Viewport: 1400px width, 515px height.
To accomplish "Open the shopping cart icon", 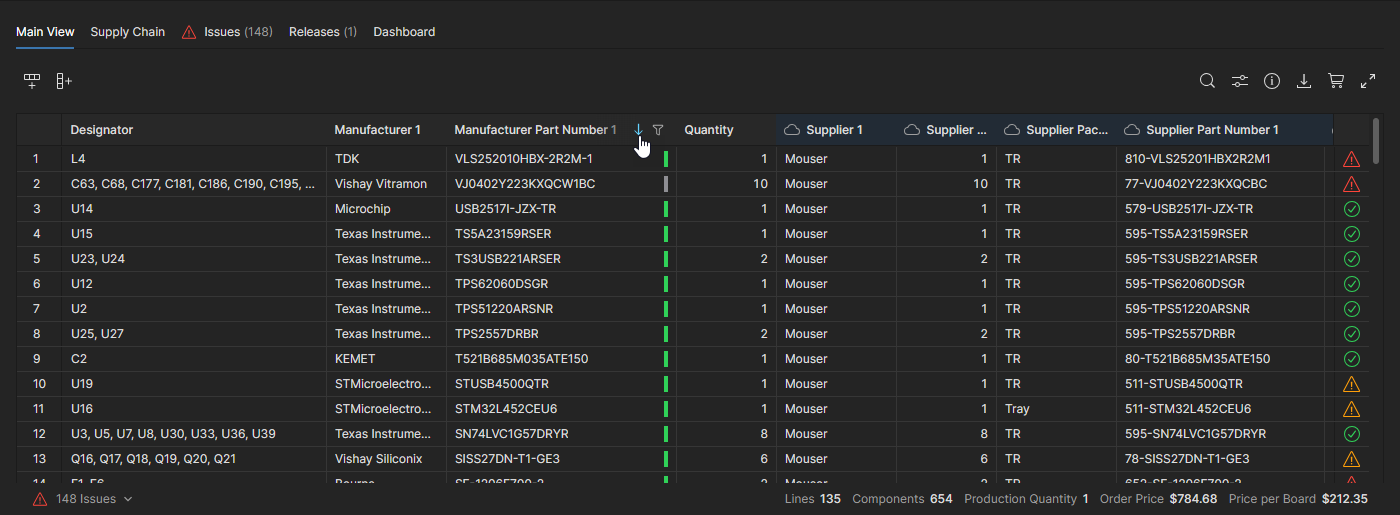I will point(1336,81).
